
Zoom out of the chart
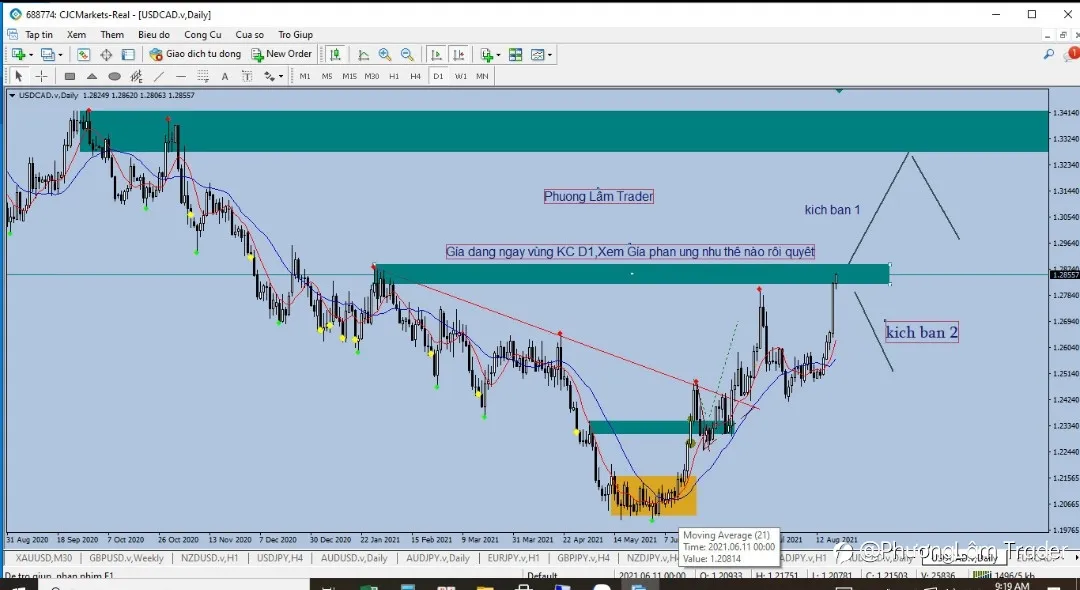[407, 54]
